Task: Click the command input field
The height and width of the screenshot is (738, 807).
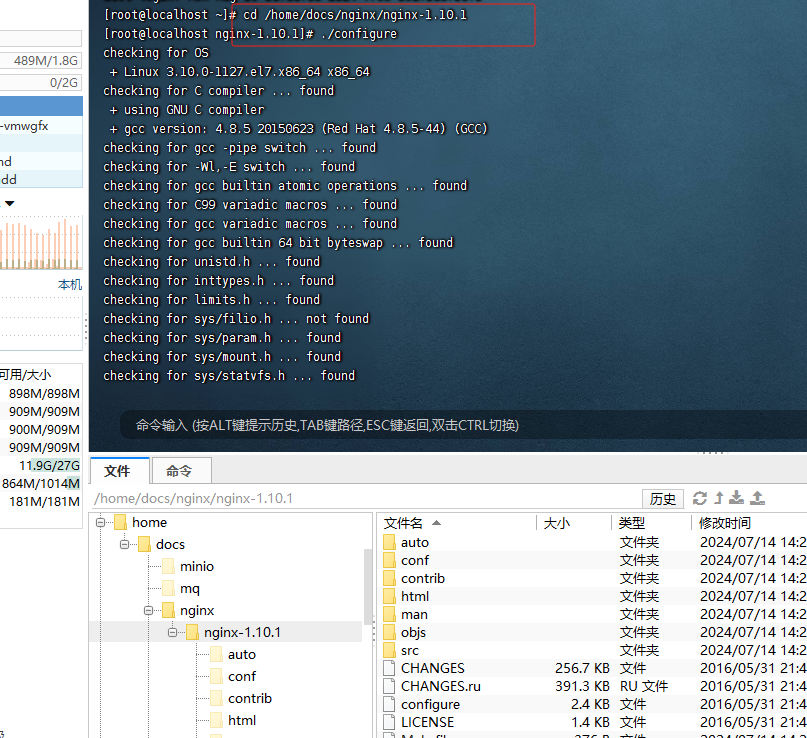Action: (450, 425)
